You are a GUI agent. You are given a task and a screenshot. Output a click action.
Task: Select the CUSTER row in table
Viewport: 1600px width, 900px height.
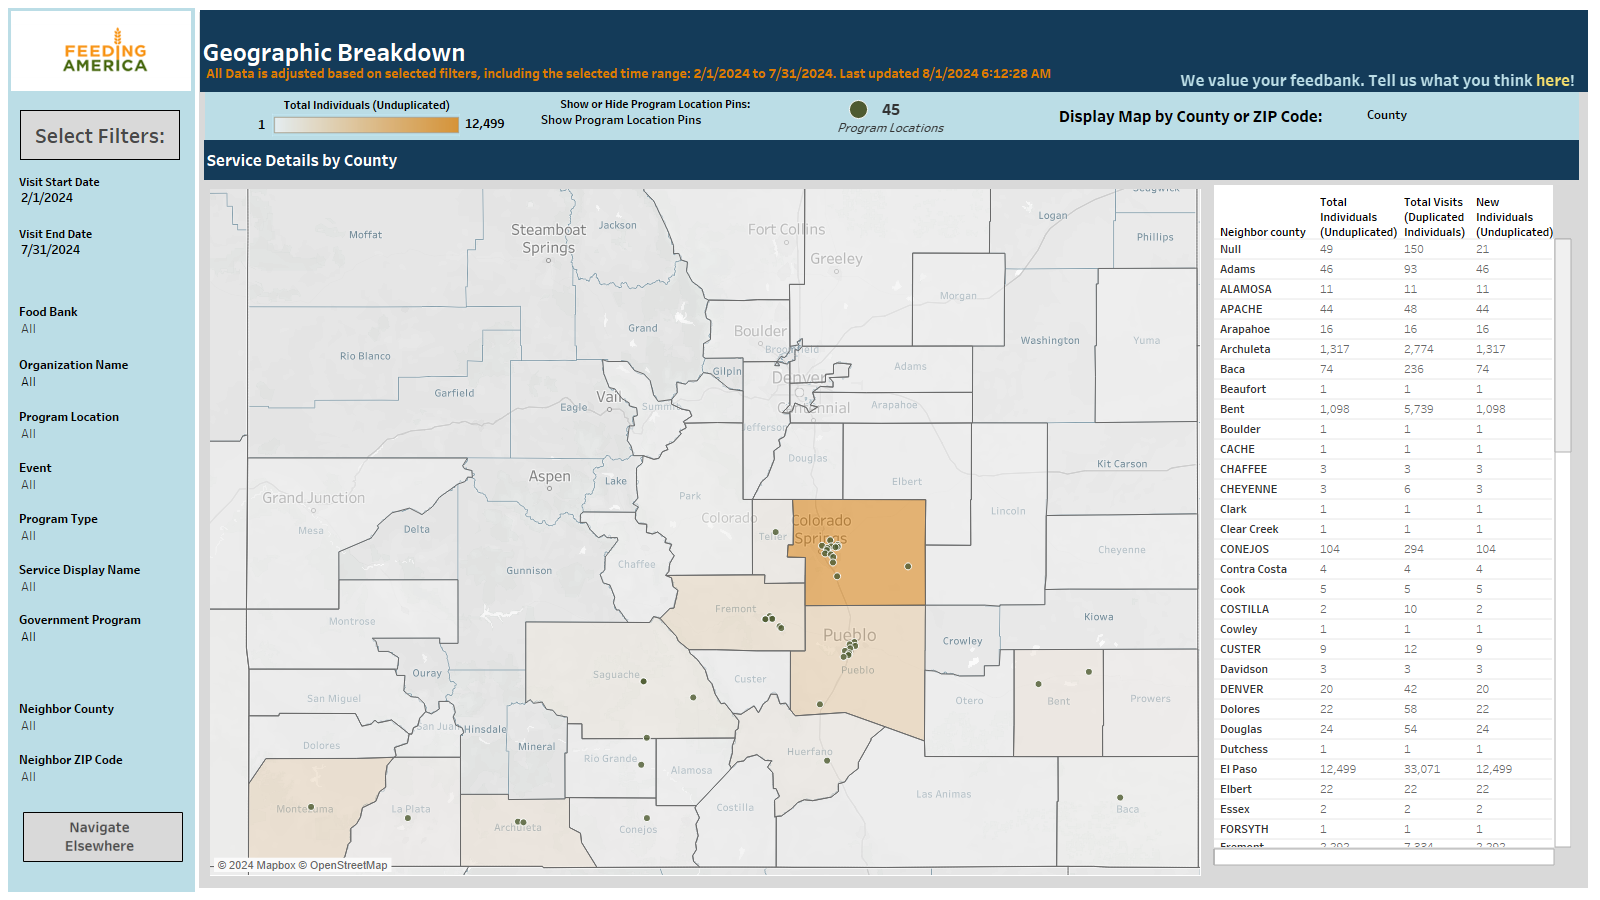[1385, 649]
